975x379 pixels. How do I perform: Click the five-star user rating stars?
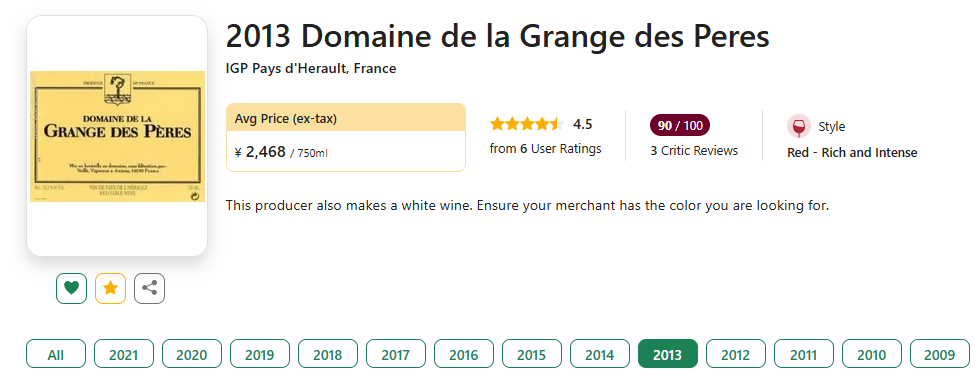coord(527,124)
